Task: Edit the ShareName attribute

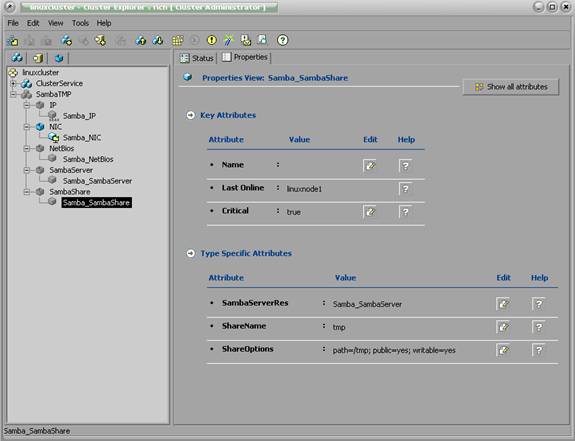Action: point(503,327)
